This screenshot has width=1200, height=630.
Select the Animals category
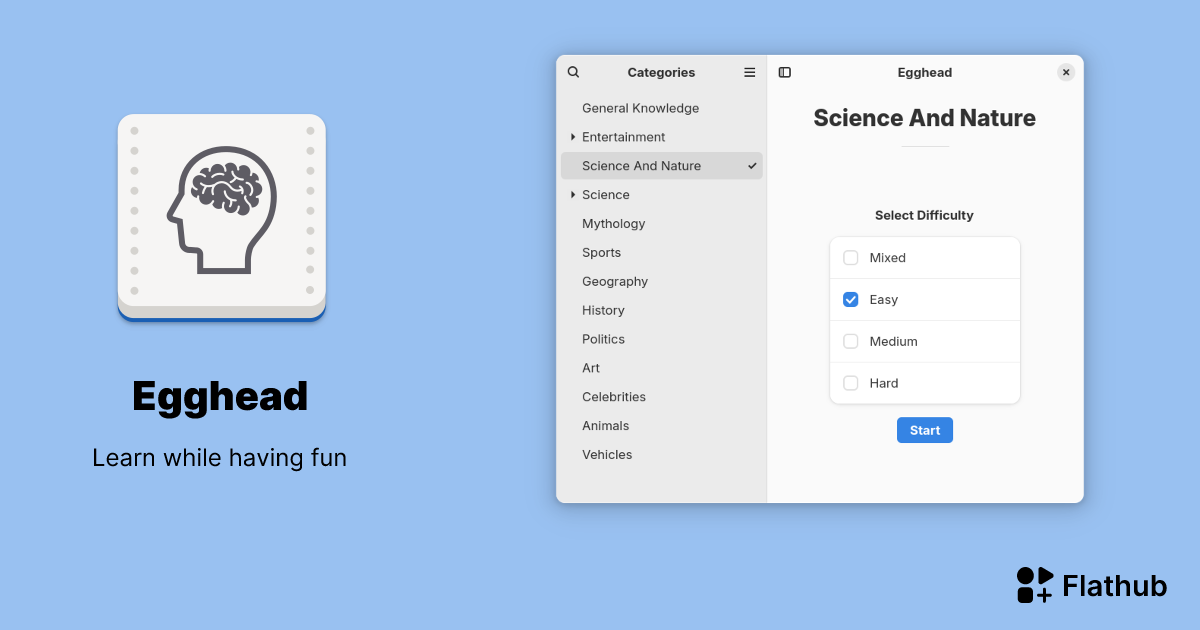pyautogui.click(x=606, y=425)
